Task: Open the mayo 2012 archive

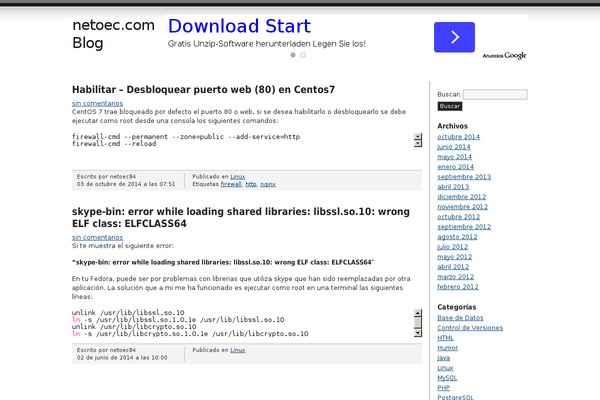Action: pos(455,256)
